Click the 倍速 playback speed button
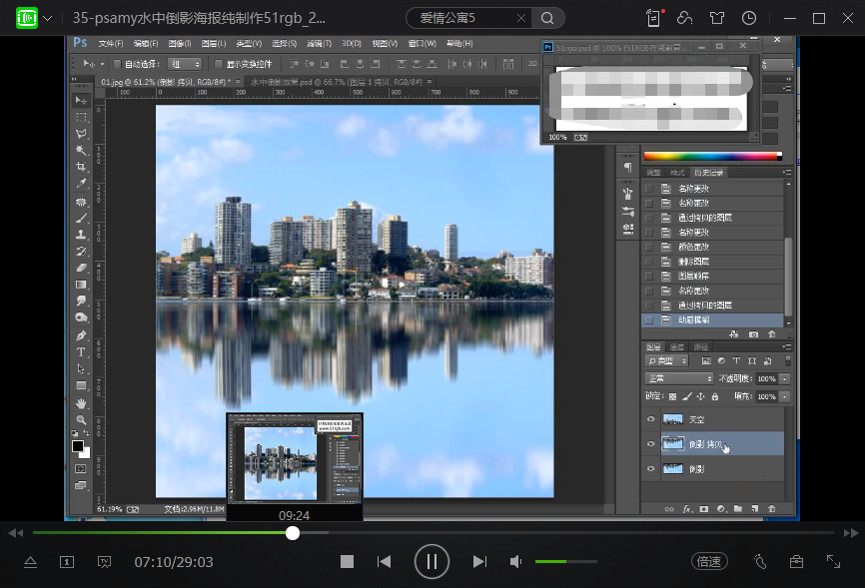The width and height of the screenshot is (865, 588). [x=709, y=562]
